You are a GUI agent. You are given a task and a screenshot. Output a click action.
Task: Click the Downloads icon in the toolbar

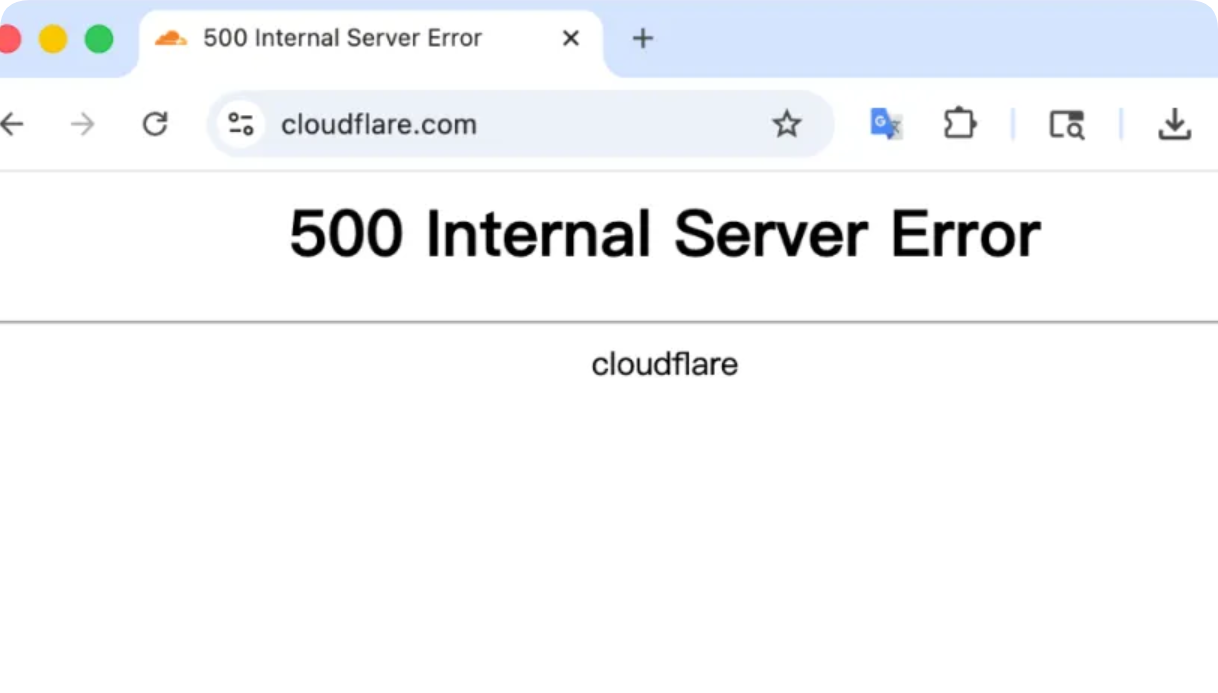1175,124
